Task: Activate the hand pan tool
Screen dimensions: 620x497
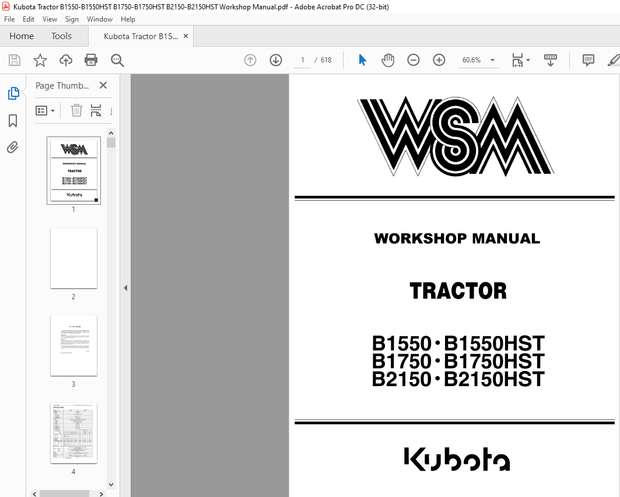Action: [388, 60]
